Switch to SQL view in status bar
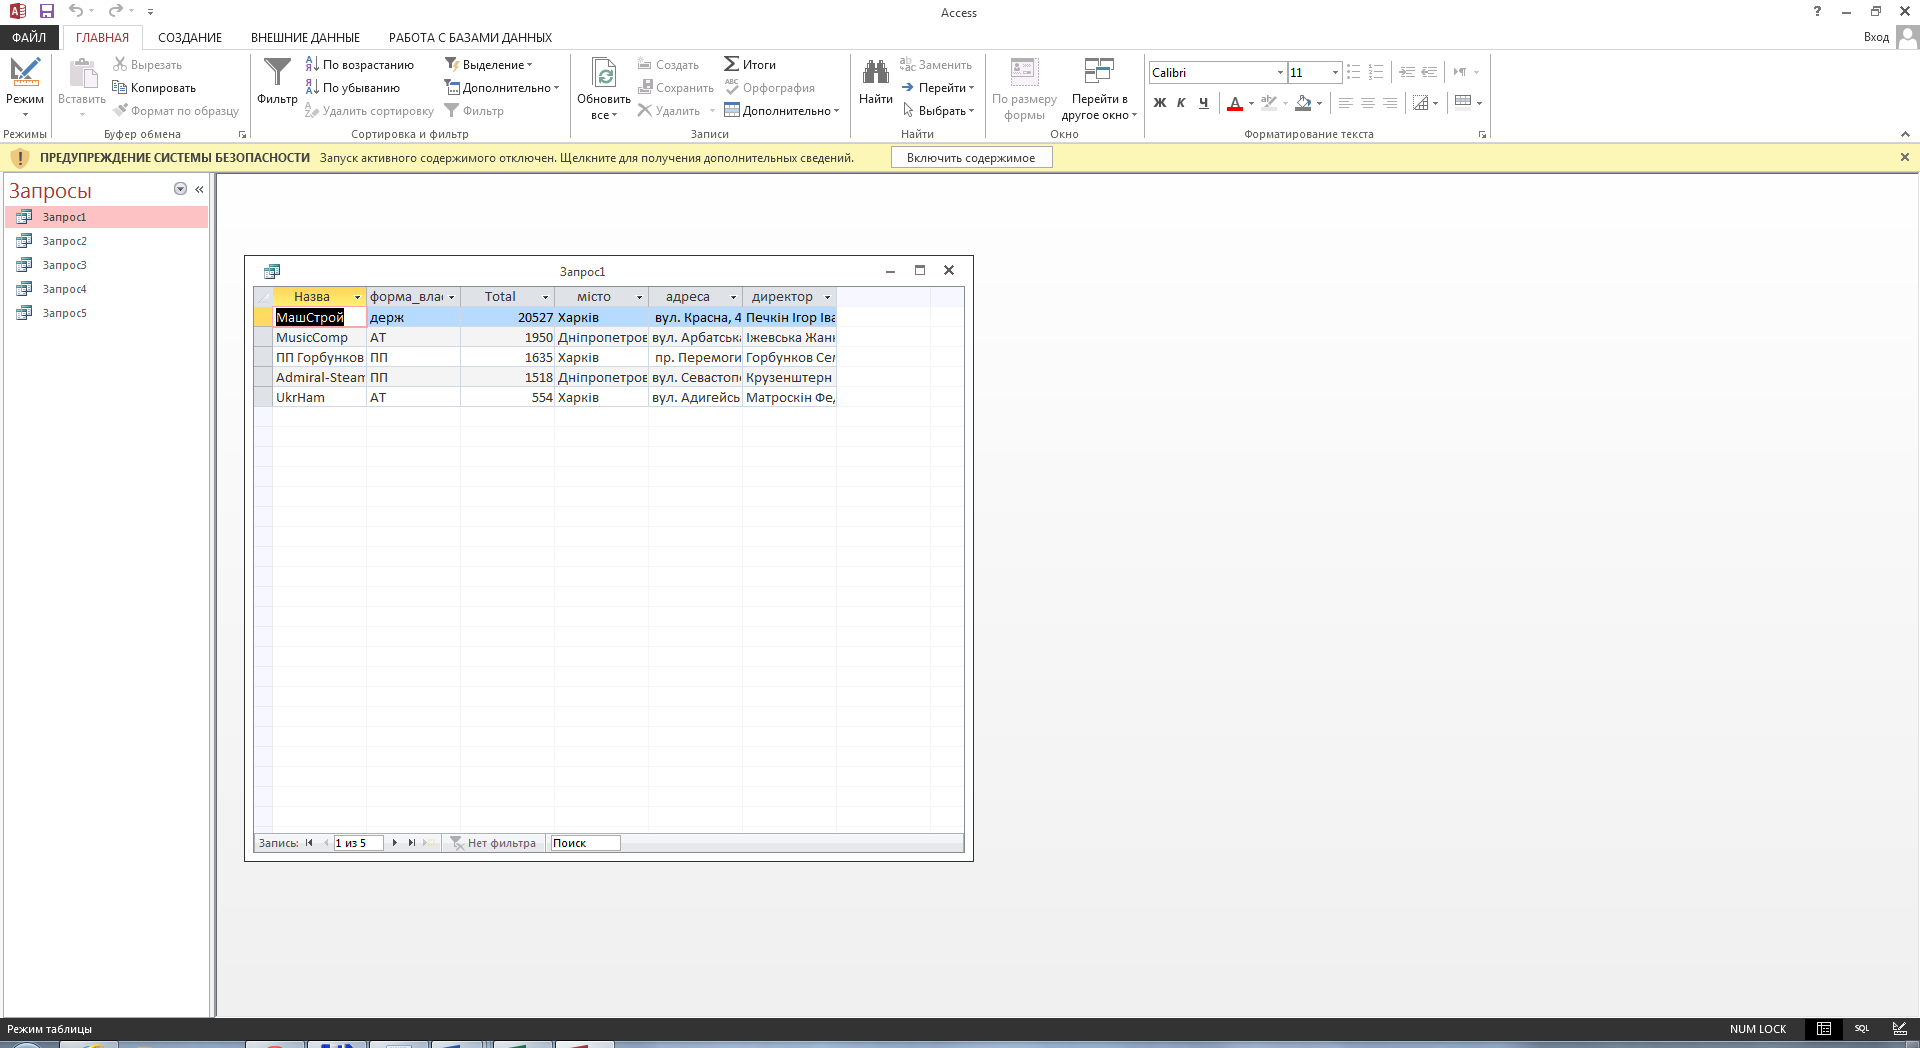The height and width of the screenshot is (1048, 1920). pos(1862,1028)
